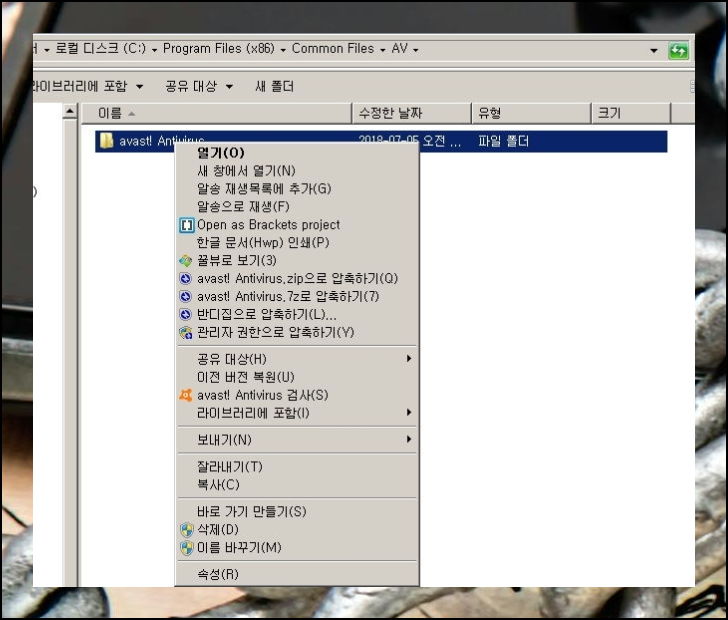Screen dimensions: 728x620
Task: Click the 새 폴더 toolbar button
Action: [x=274, y=86]
